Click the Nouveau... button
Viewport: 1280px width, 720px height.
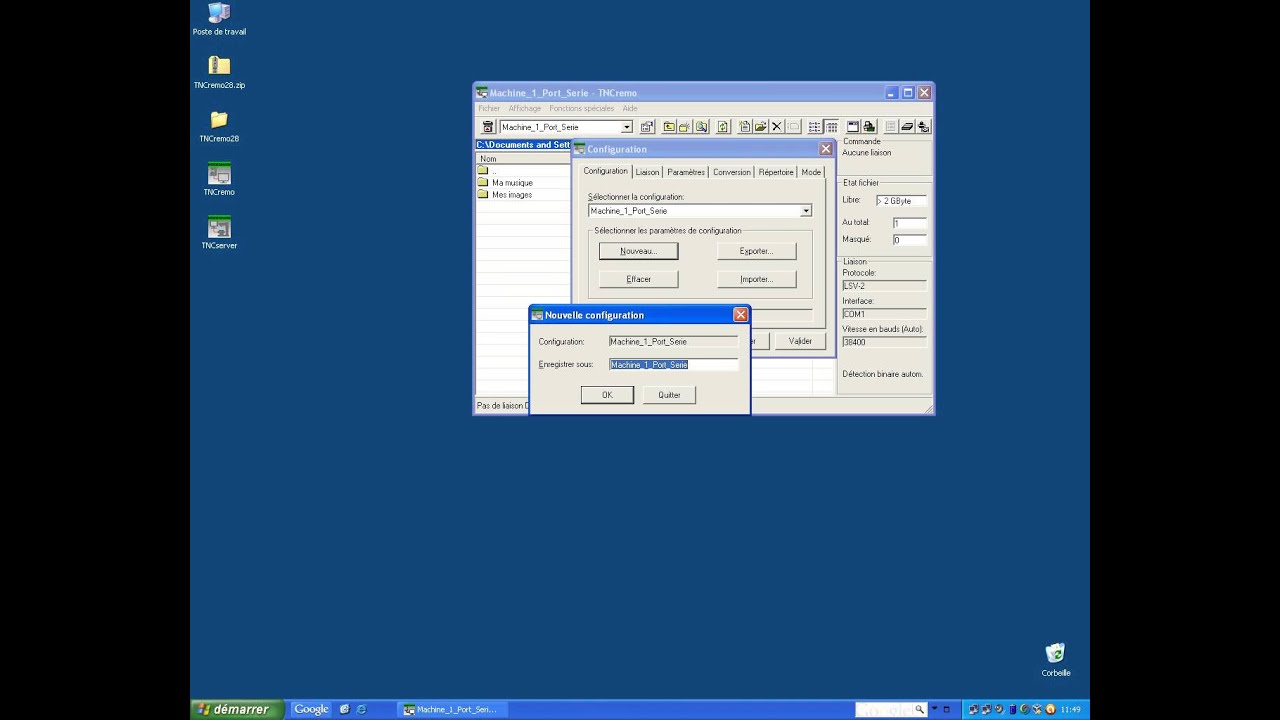[x=638, y=251]
